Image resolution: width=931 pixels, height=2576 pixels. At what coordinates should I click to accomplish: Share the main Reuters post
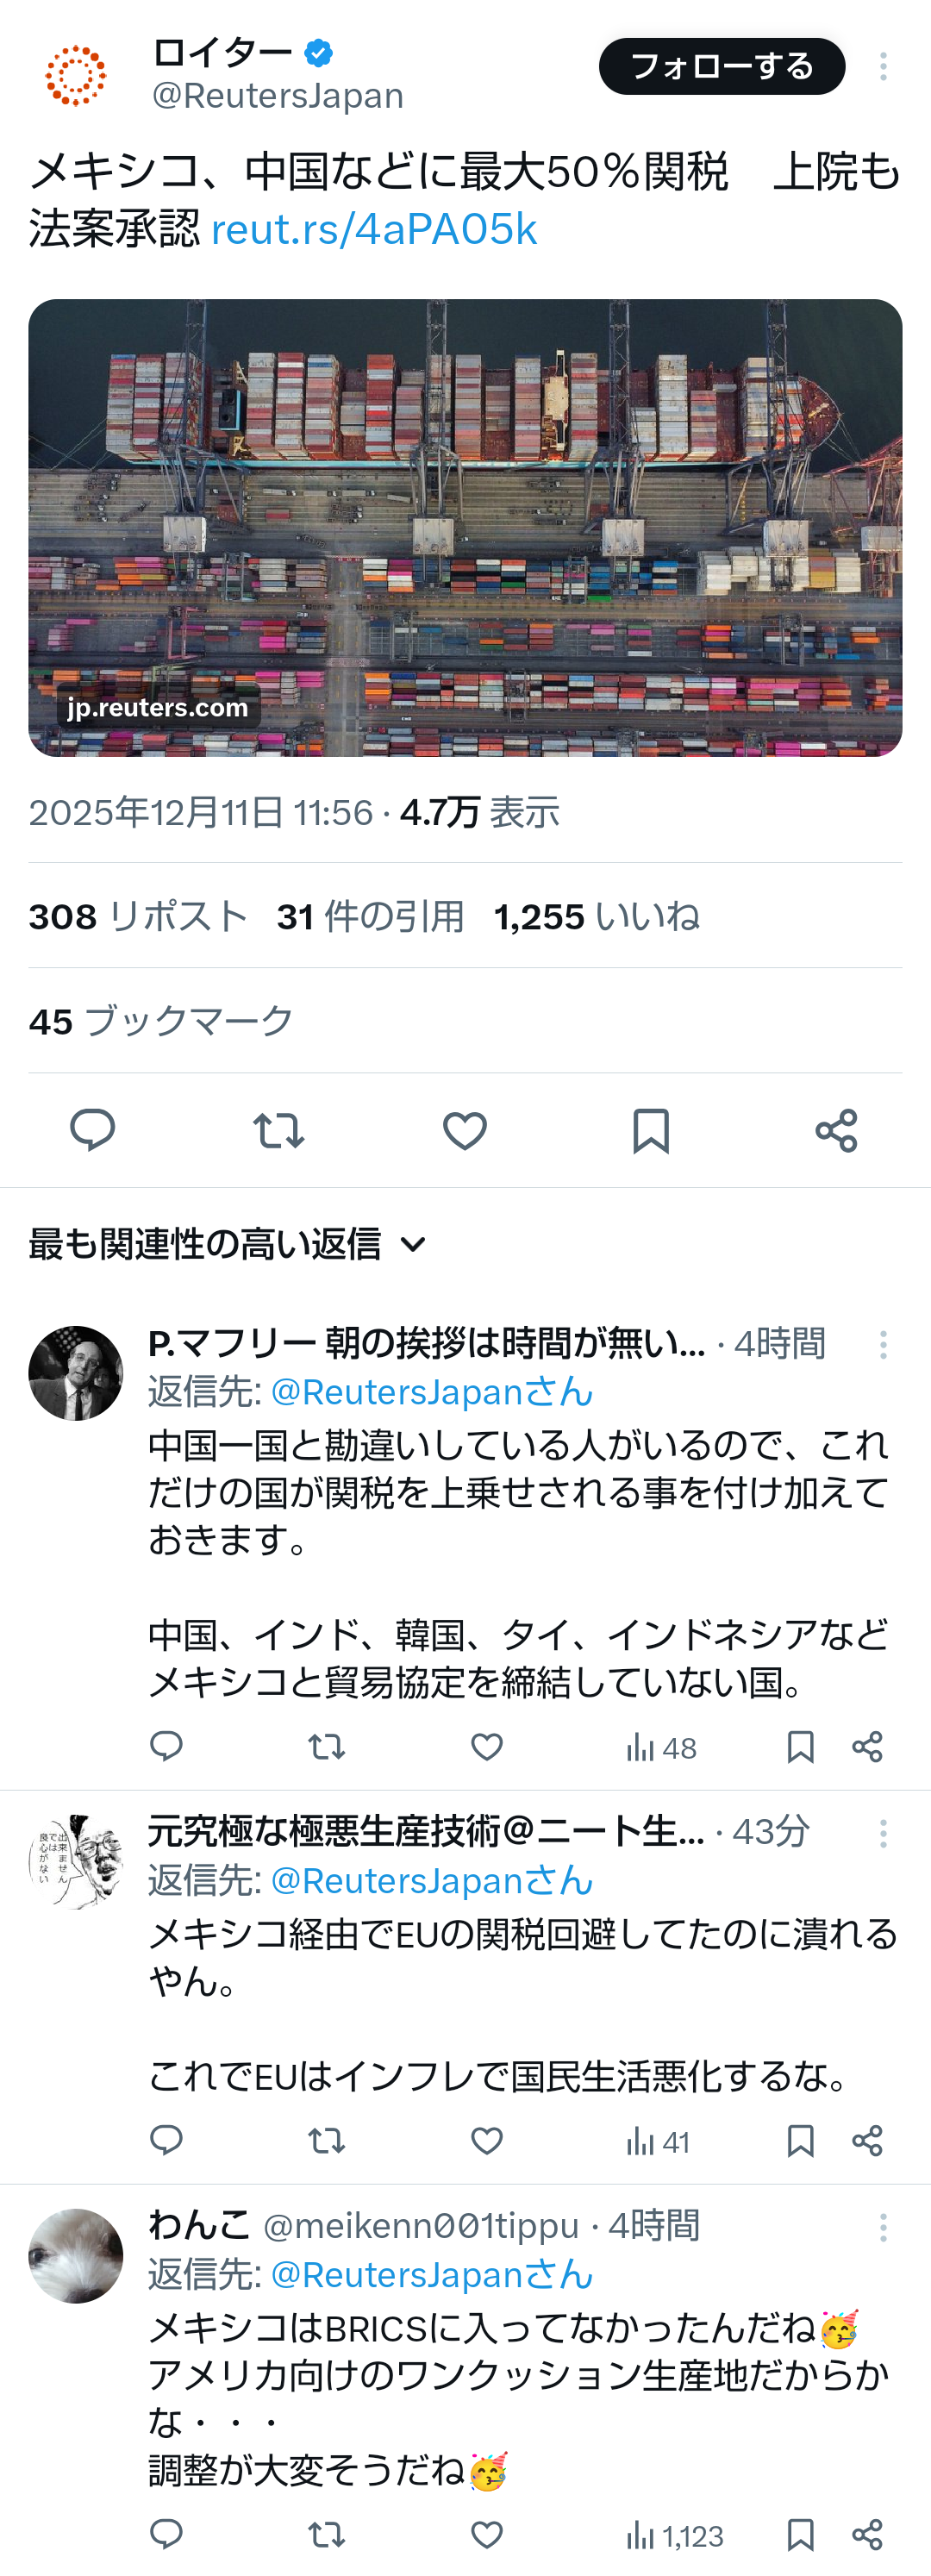836,1130
